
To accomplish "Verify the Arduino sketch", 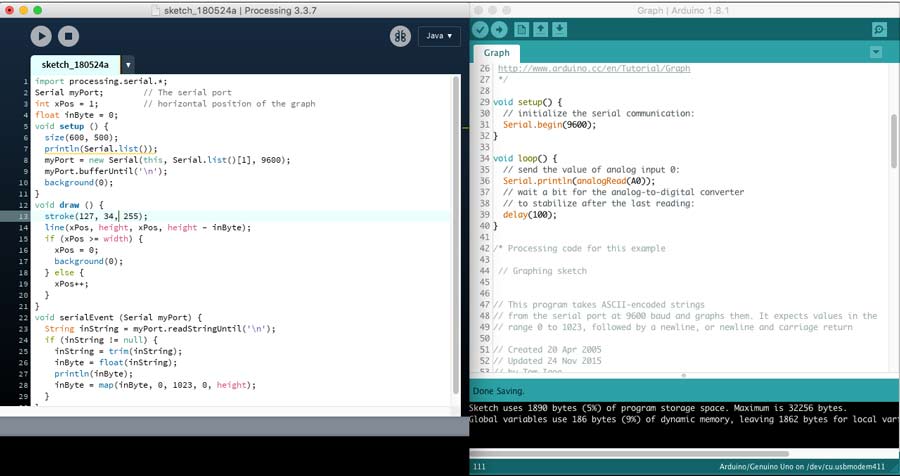I will (480, 29).
